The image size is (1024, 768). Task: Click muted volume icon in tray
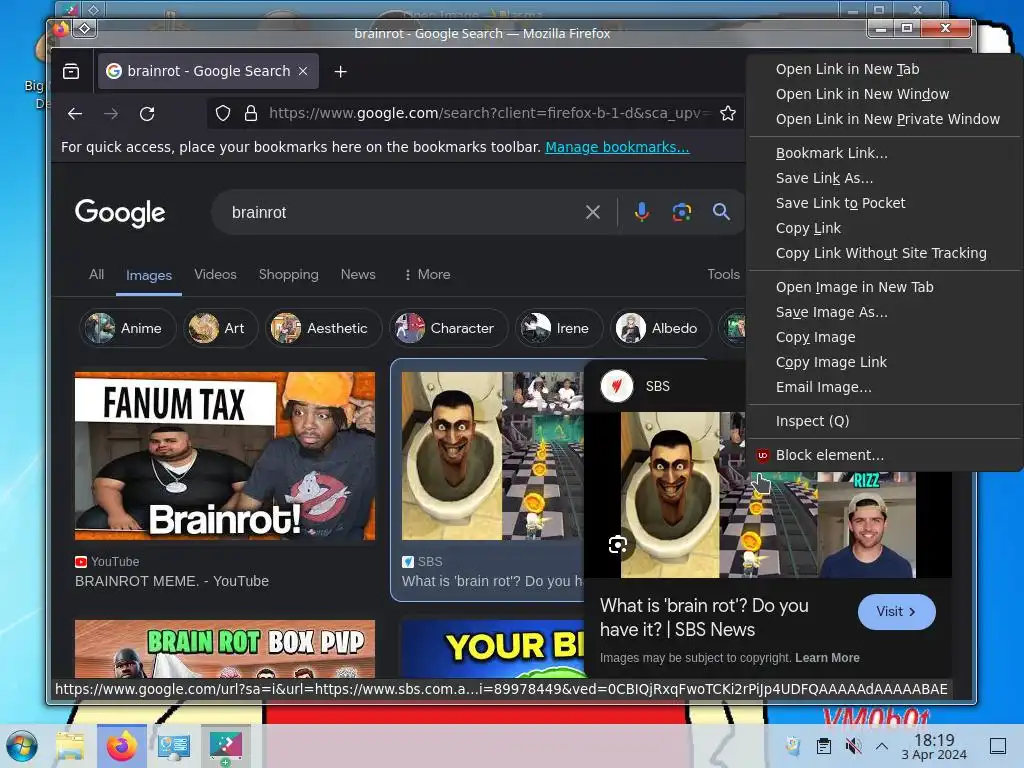pyautogui.click(x=852, y=746)
